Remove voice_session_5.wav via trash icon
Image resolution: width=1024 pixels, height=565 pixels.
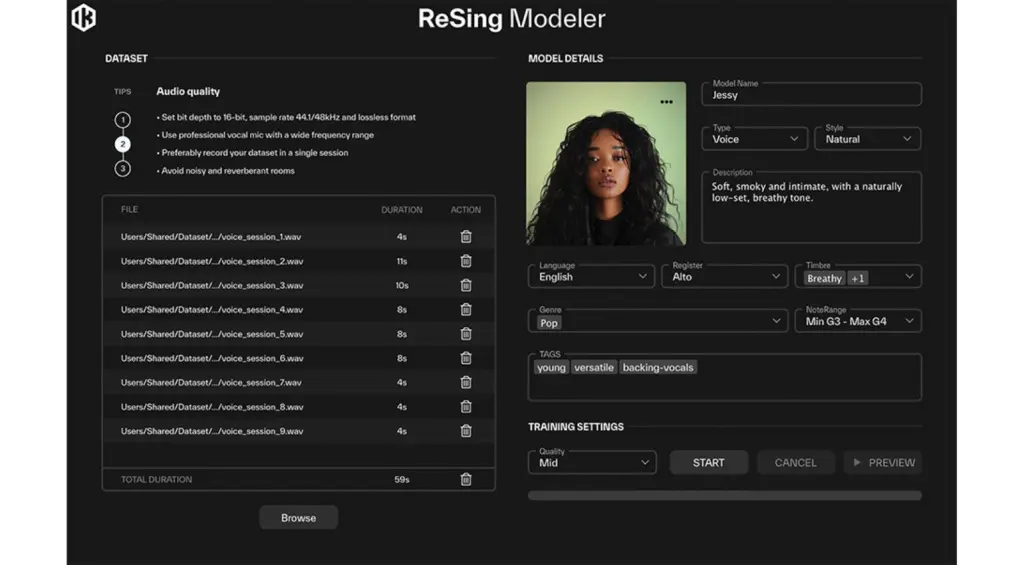coord(466,334)
